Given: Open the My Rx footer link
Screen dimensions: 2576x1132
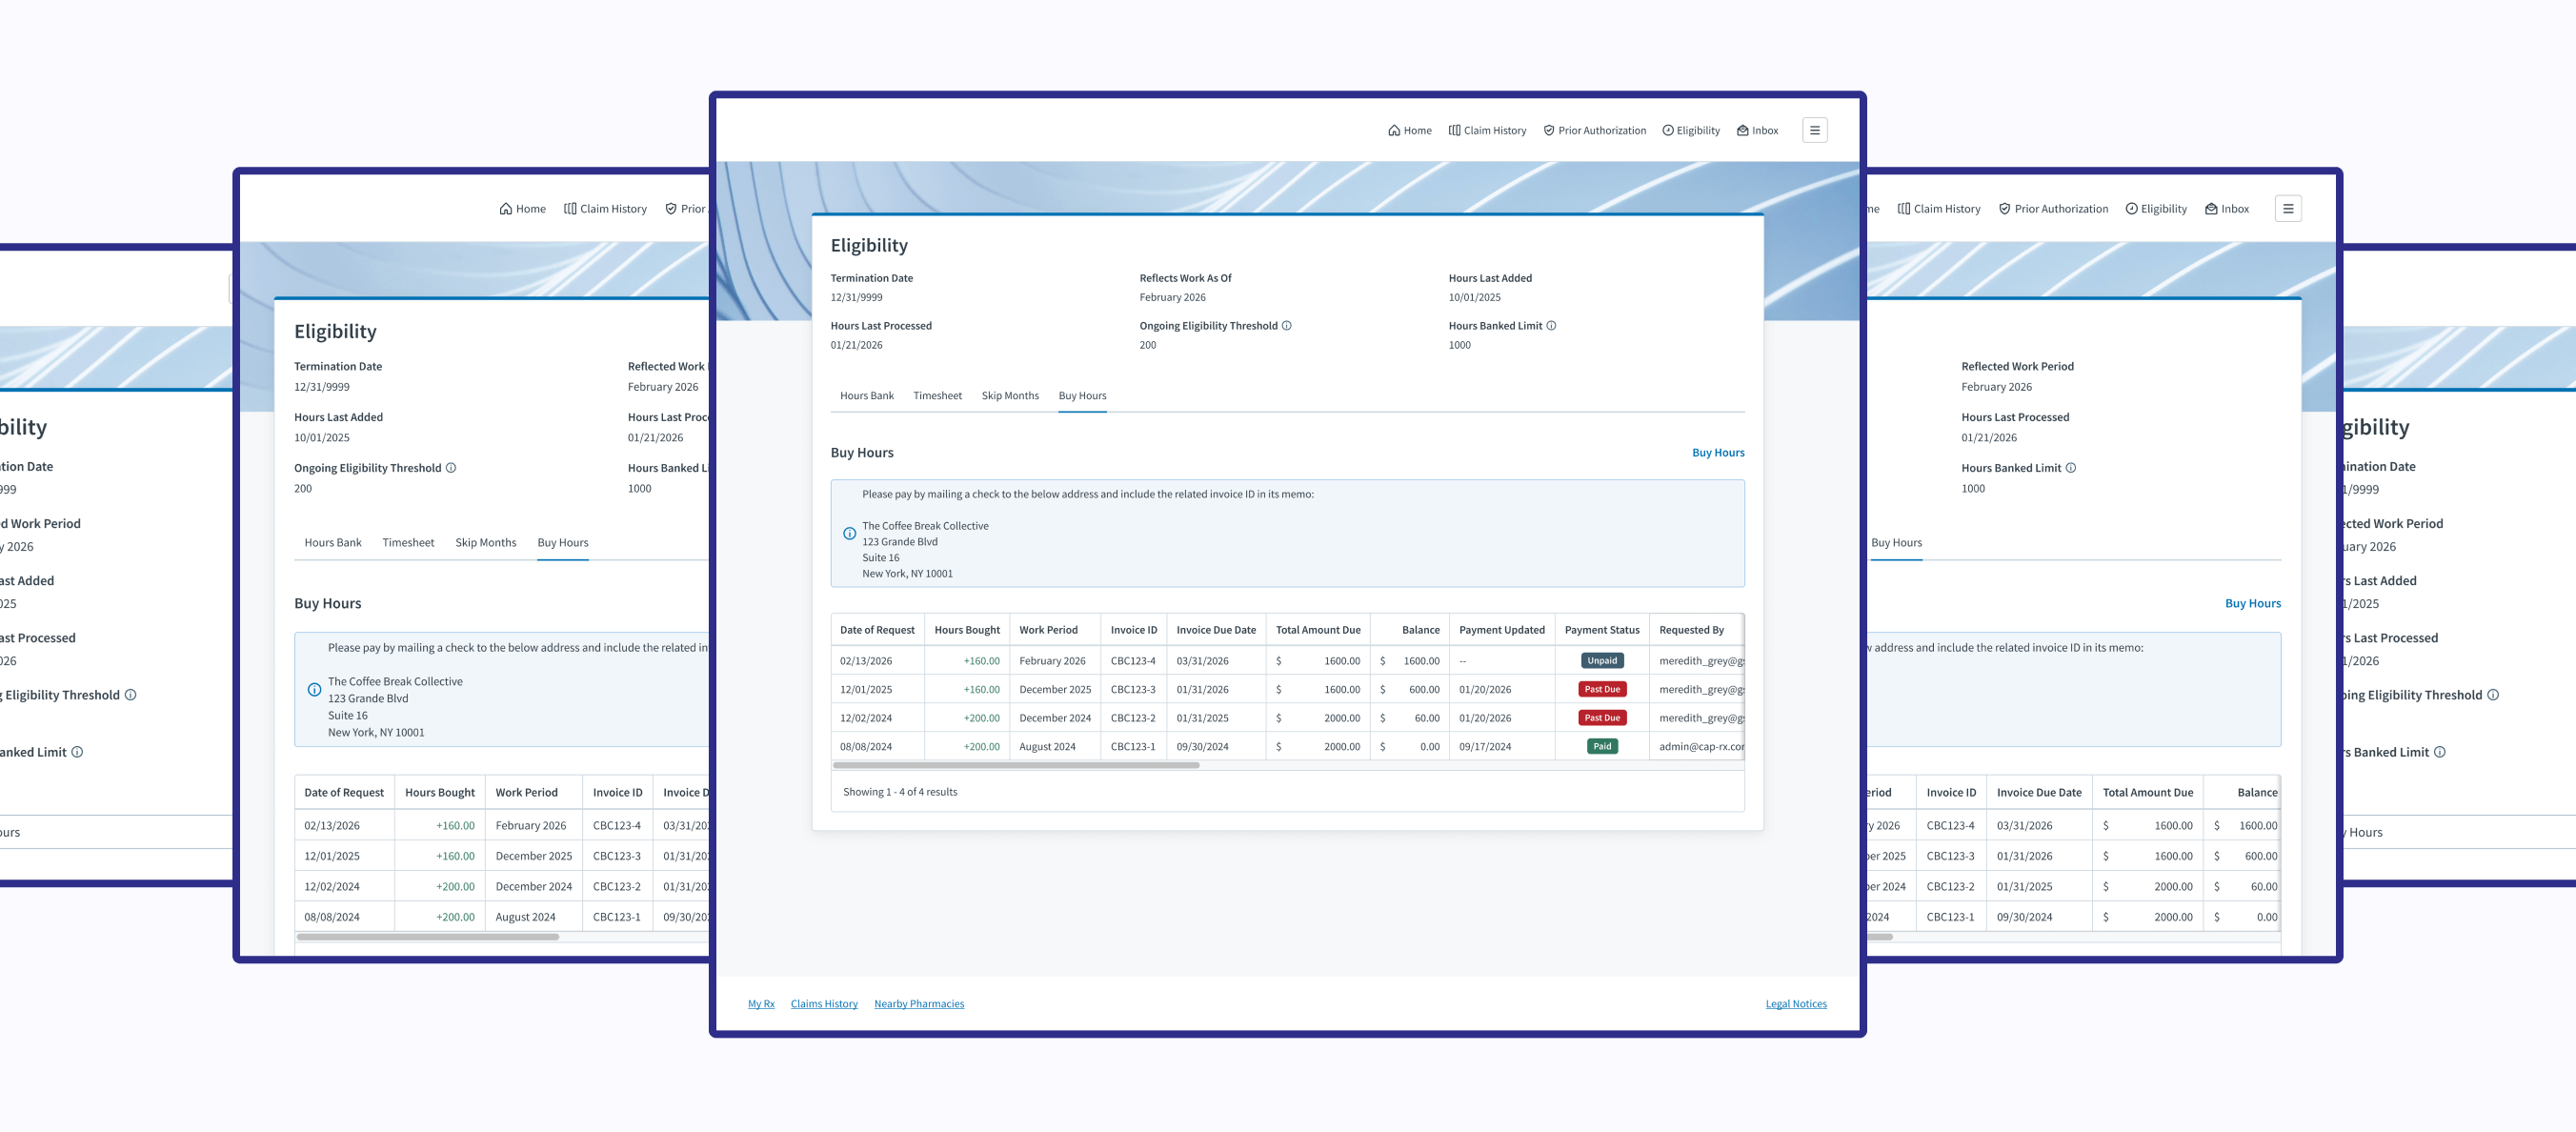Looking at the screenshot, I should [760, 1004].
